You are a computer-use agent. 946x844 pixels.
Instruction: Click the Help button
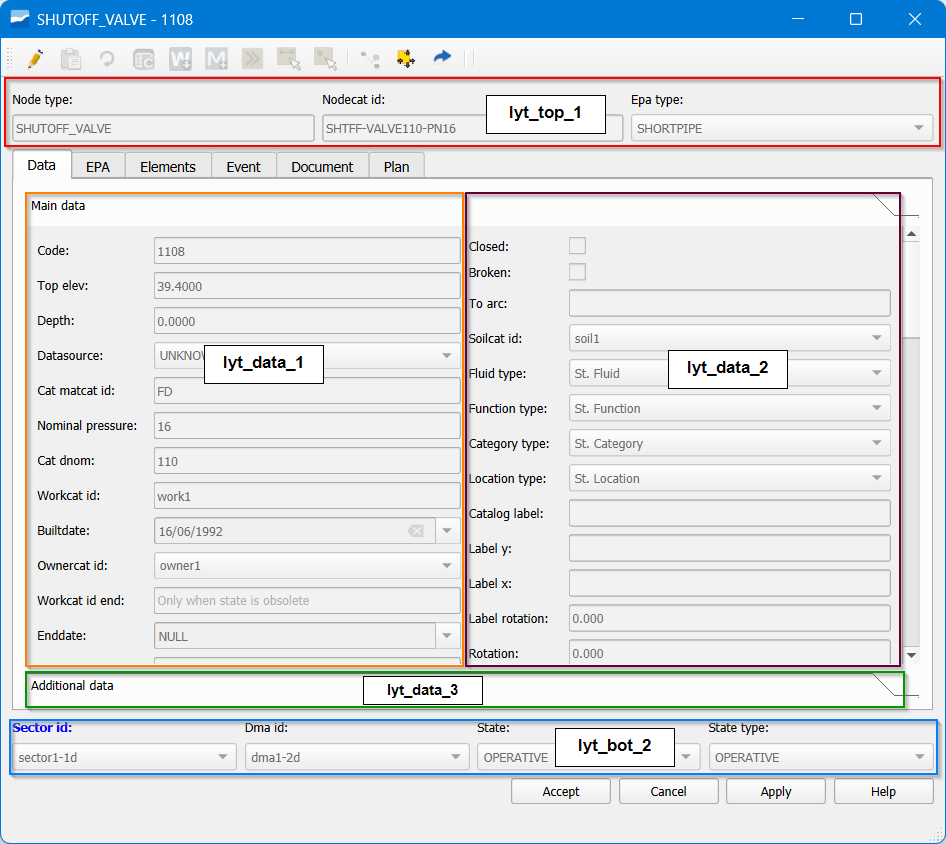(883, 792)
